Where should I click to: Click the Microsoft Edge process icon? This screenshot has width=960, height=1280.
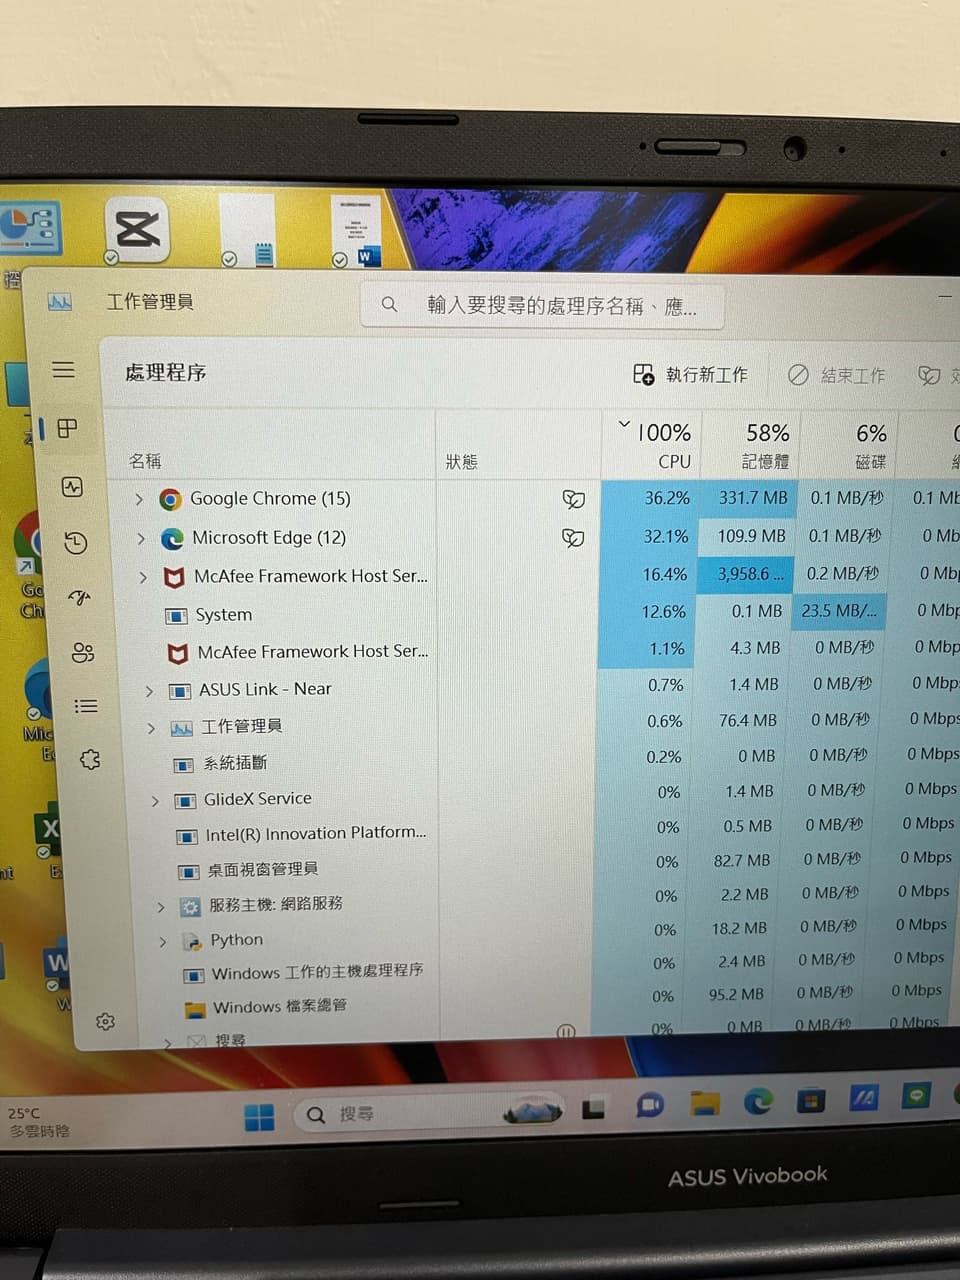(x=173, y=538)
